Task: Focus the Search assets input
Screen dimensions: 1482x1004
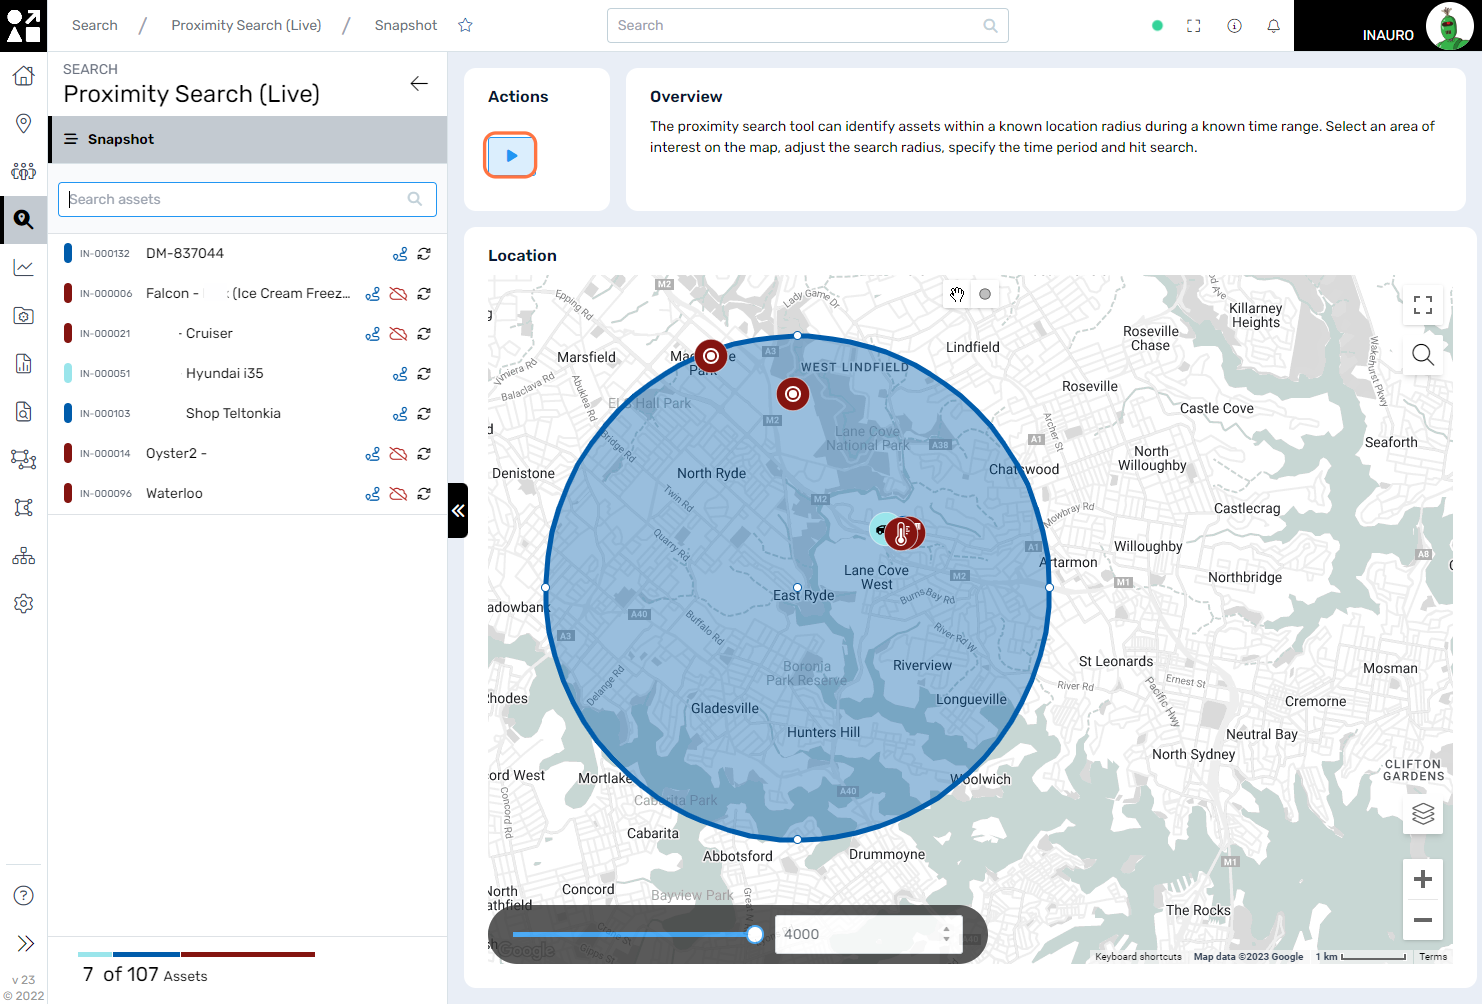Action: coord(247,199)
